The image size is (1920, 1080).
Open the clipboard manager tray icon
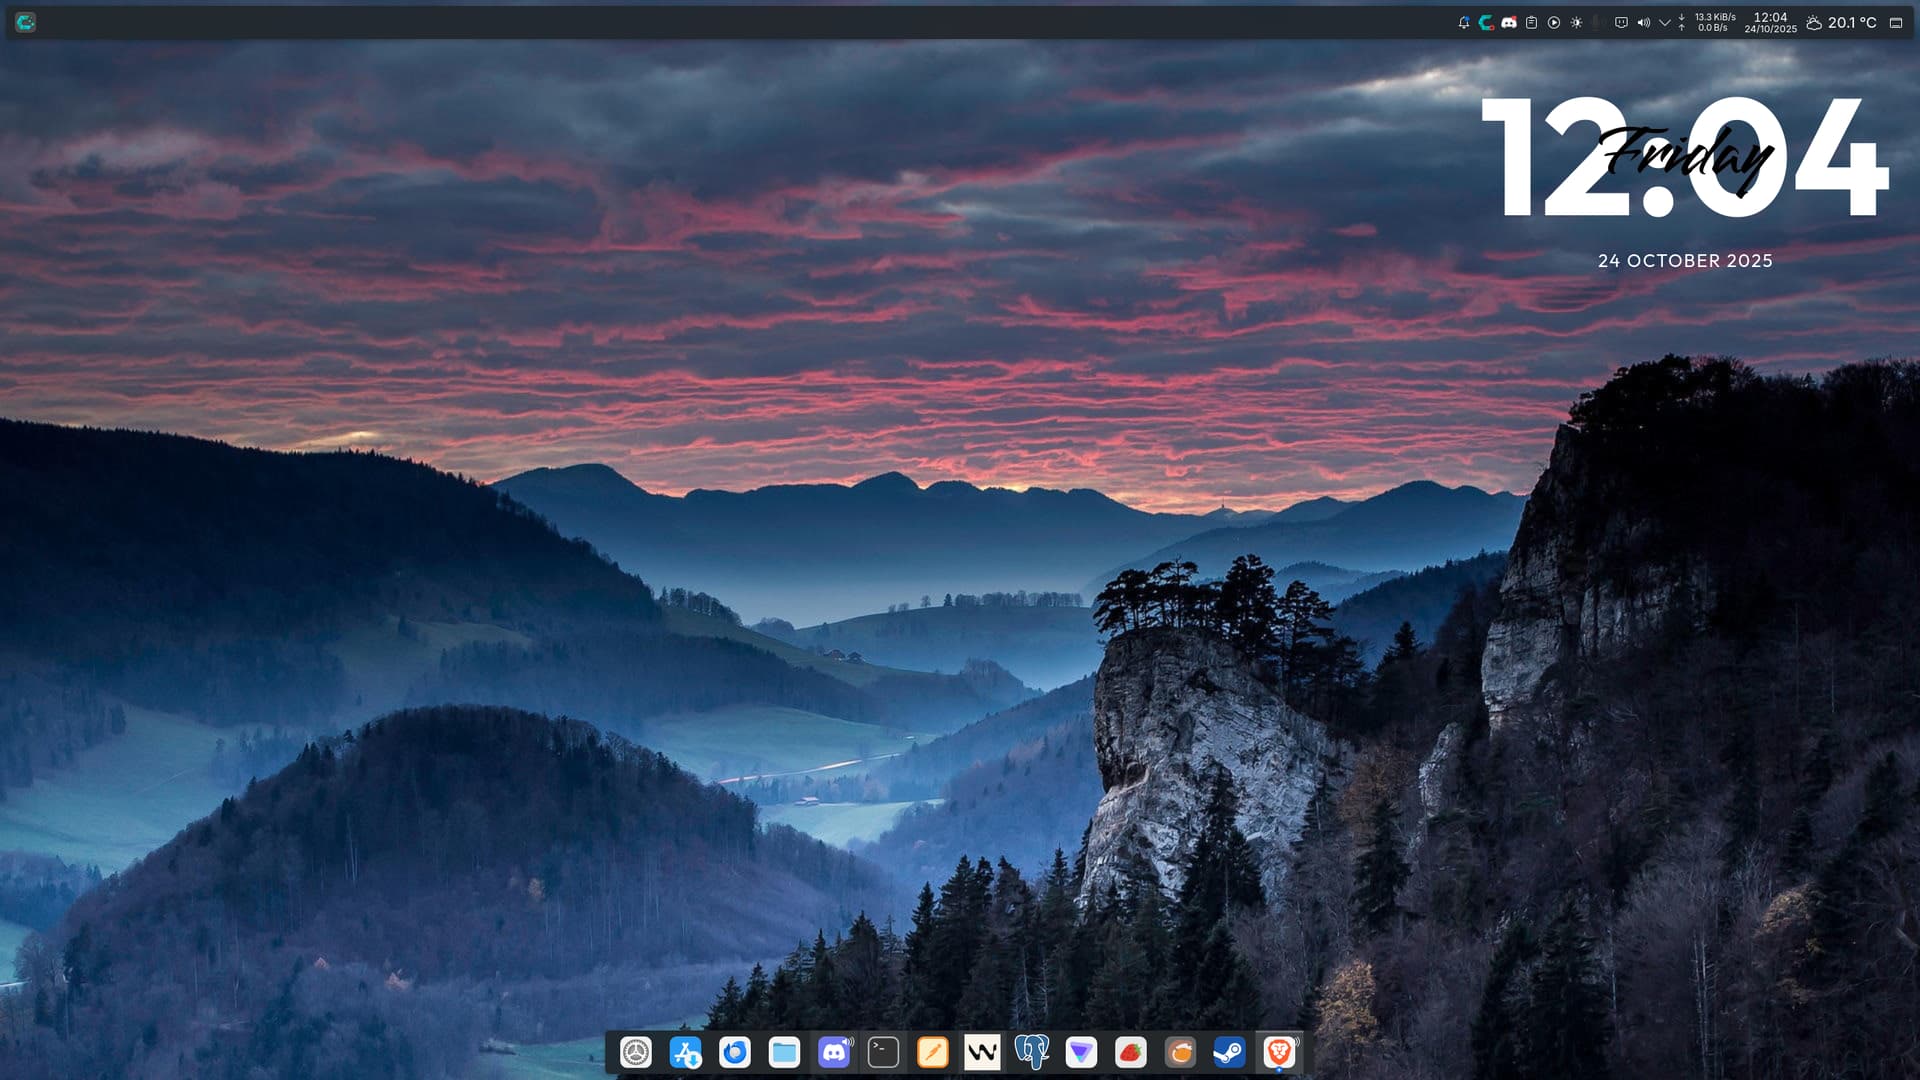(x=1531, y=22)
